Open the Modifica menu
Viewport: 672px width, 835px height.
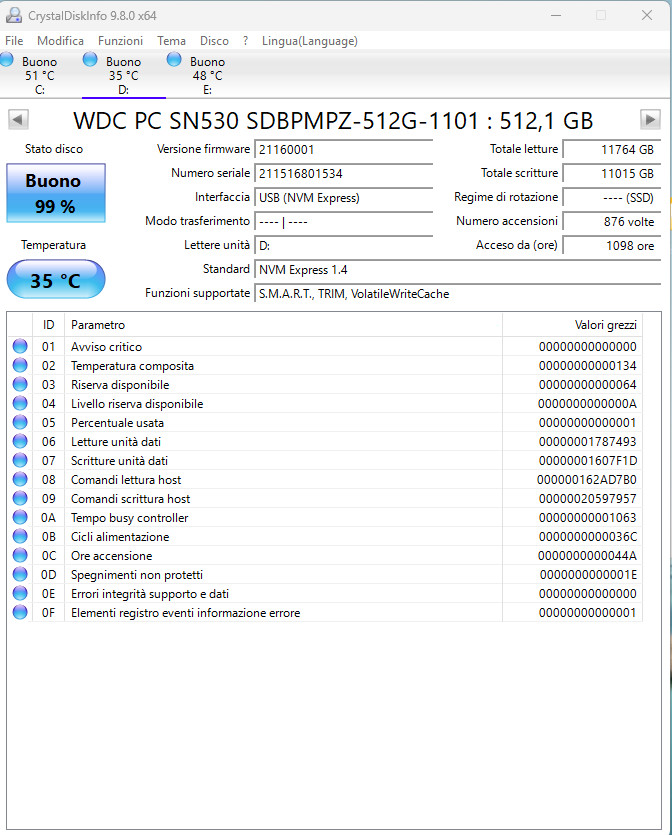click(x=60, y=40)
